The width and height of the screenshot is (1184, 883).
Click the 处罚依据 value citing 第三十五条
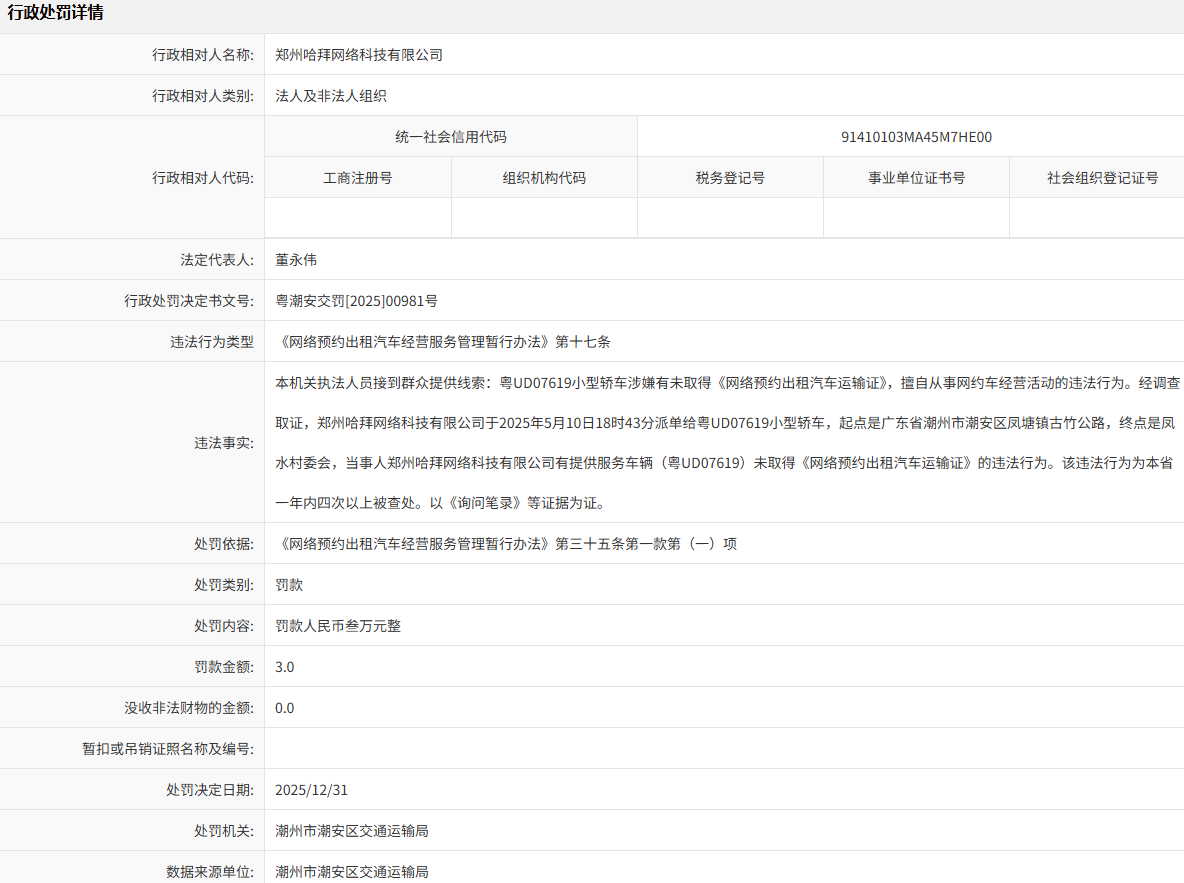pyautogui.click(x=506, y=544)
